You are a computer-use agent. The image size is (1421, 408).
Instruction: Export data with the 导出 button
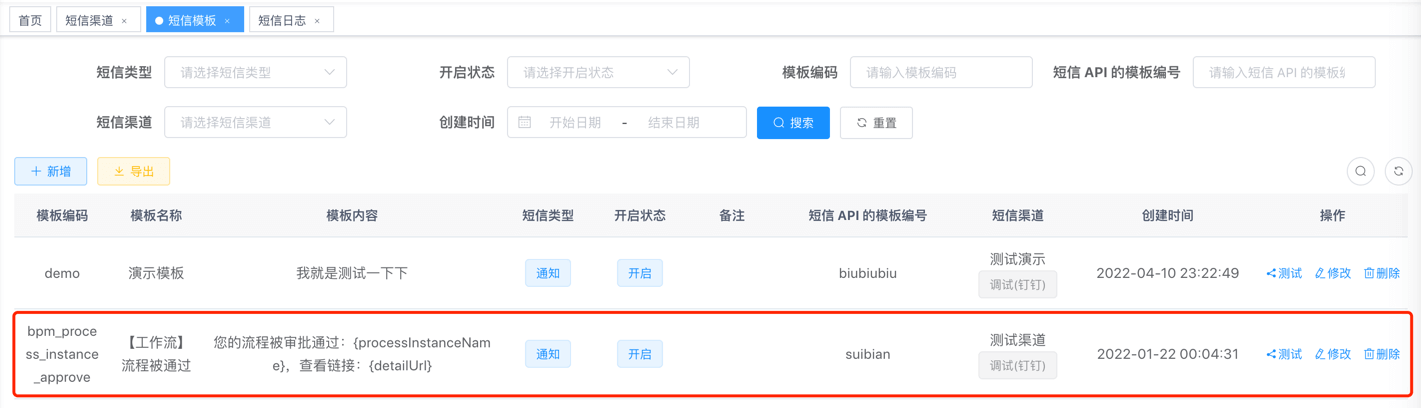point(134,172)
